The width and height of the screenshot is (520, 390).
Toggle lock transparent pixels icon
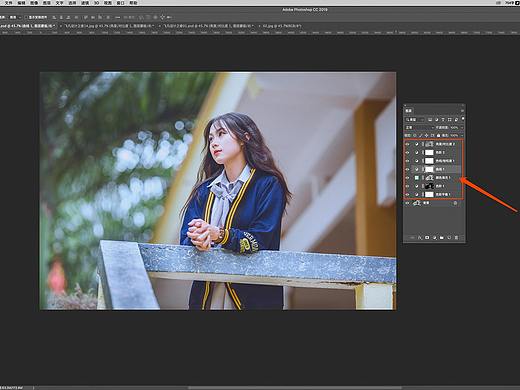tap(414, 136)
